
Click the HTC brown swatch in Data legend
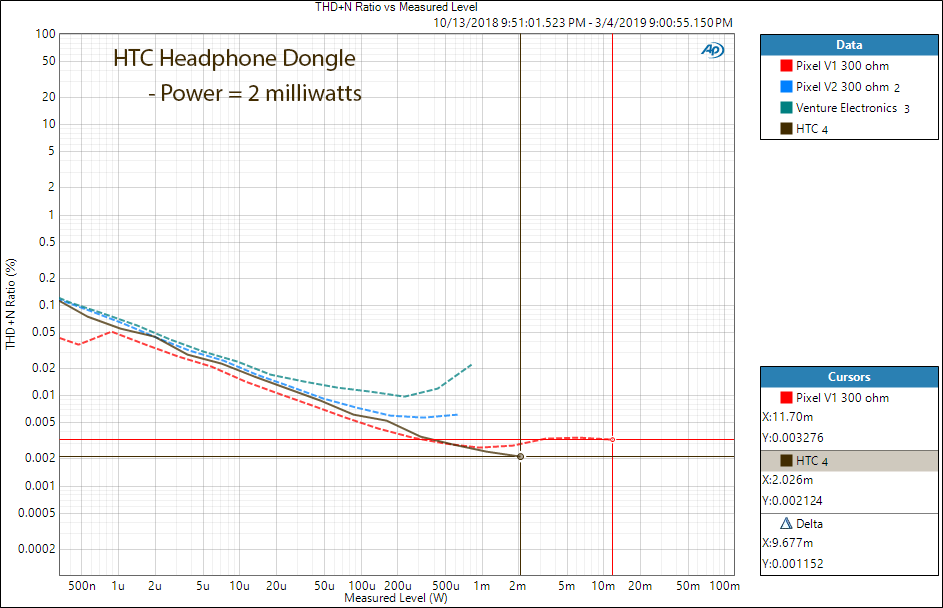[x=786, y=129]
